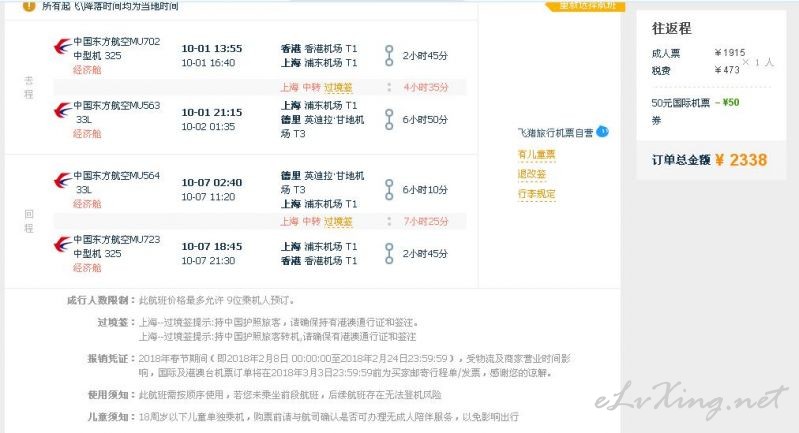
Task: Click the layover duration 4小时35分
Action: pyautogui.click(x=426, y=88)
